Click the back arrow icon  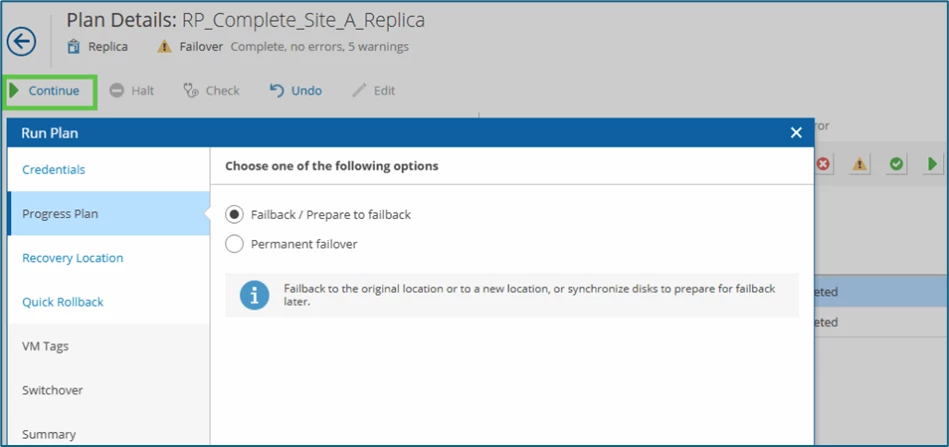[21, 41]
